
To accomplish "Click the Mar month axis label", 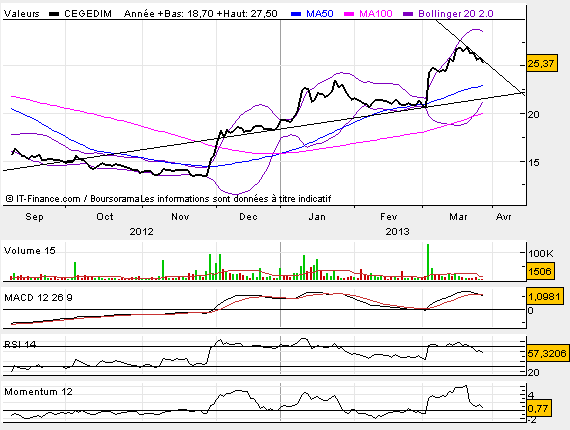I will click(458, 217).
